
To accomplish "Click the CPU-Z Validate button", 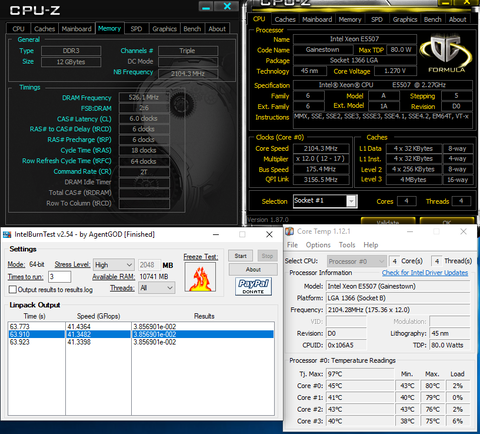I will click(388, 221).
